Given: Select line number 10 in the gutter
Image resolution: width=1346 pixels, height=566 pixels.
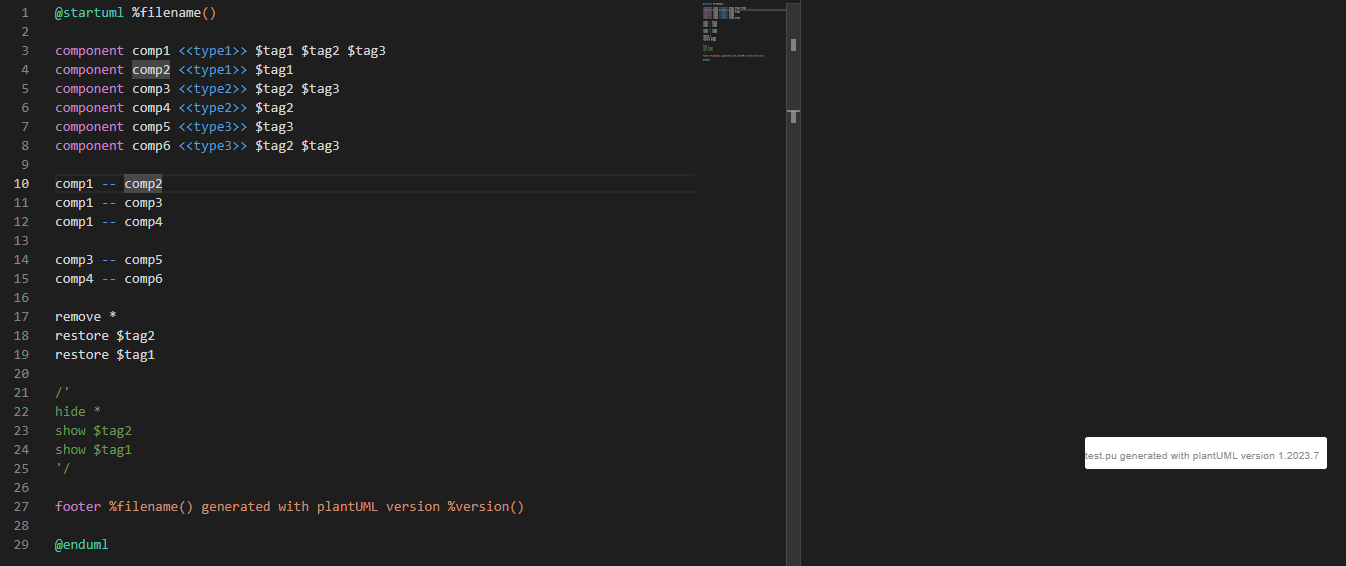Looking at the screenshot, I should 22,184.
